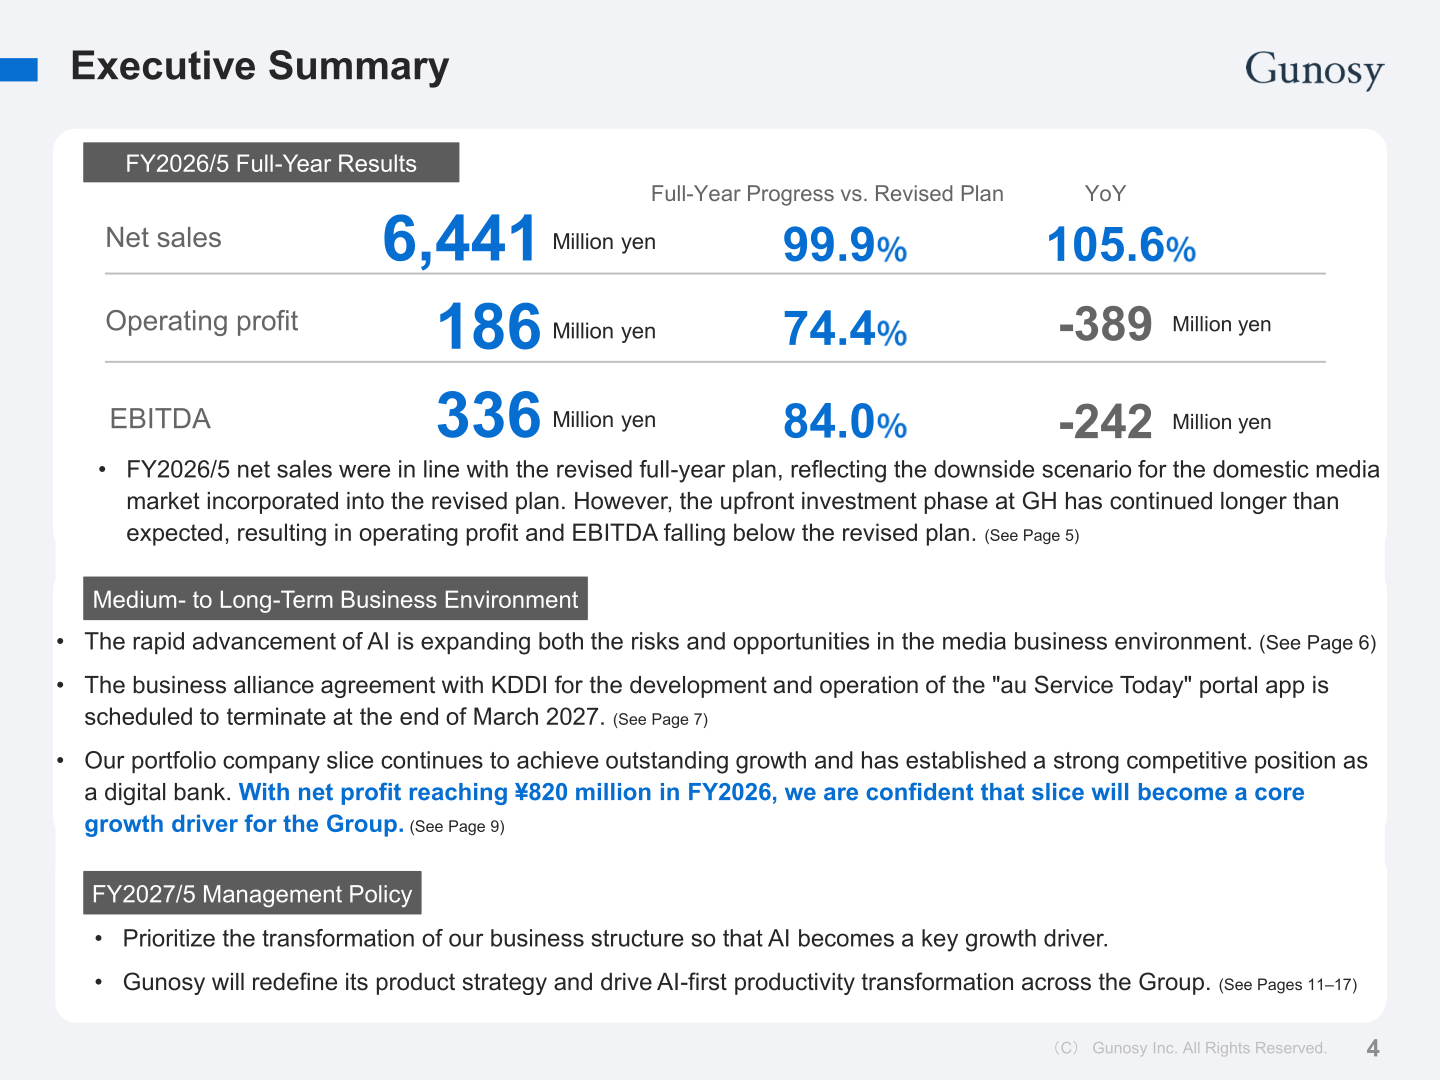Screen dimensions: 1440x1080
Task: Click the blue highlighted ¥820 million sentence
Action: coord(694,808)
